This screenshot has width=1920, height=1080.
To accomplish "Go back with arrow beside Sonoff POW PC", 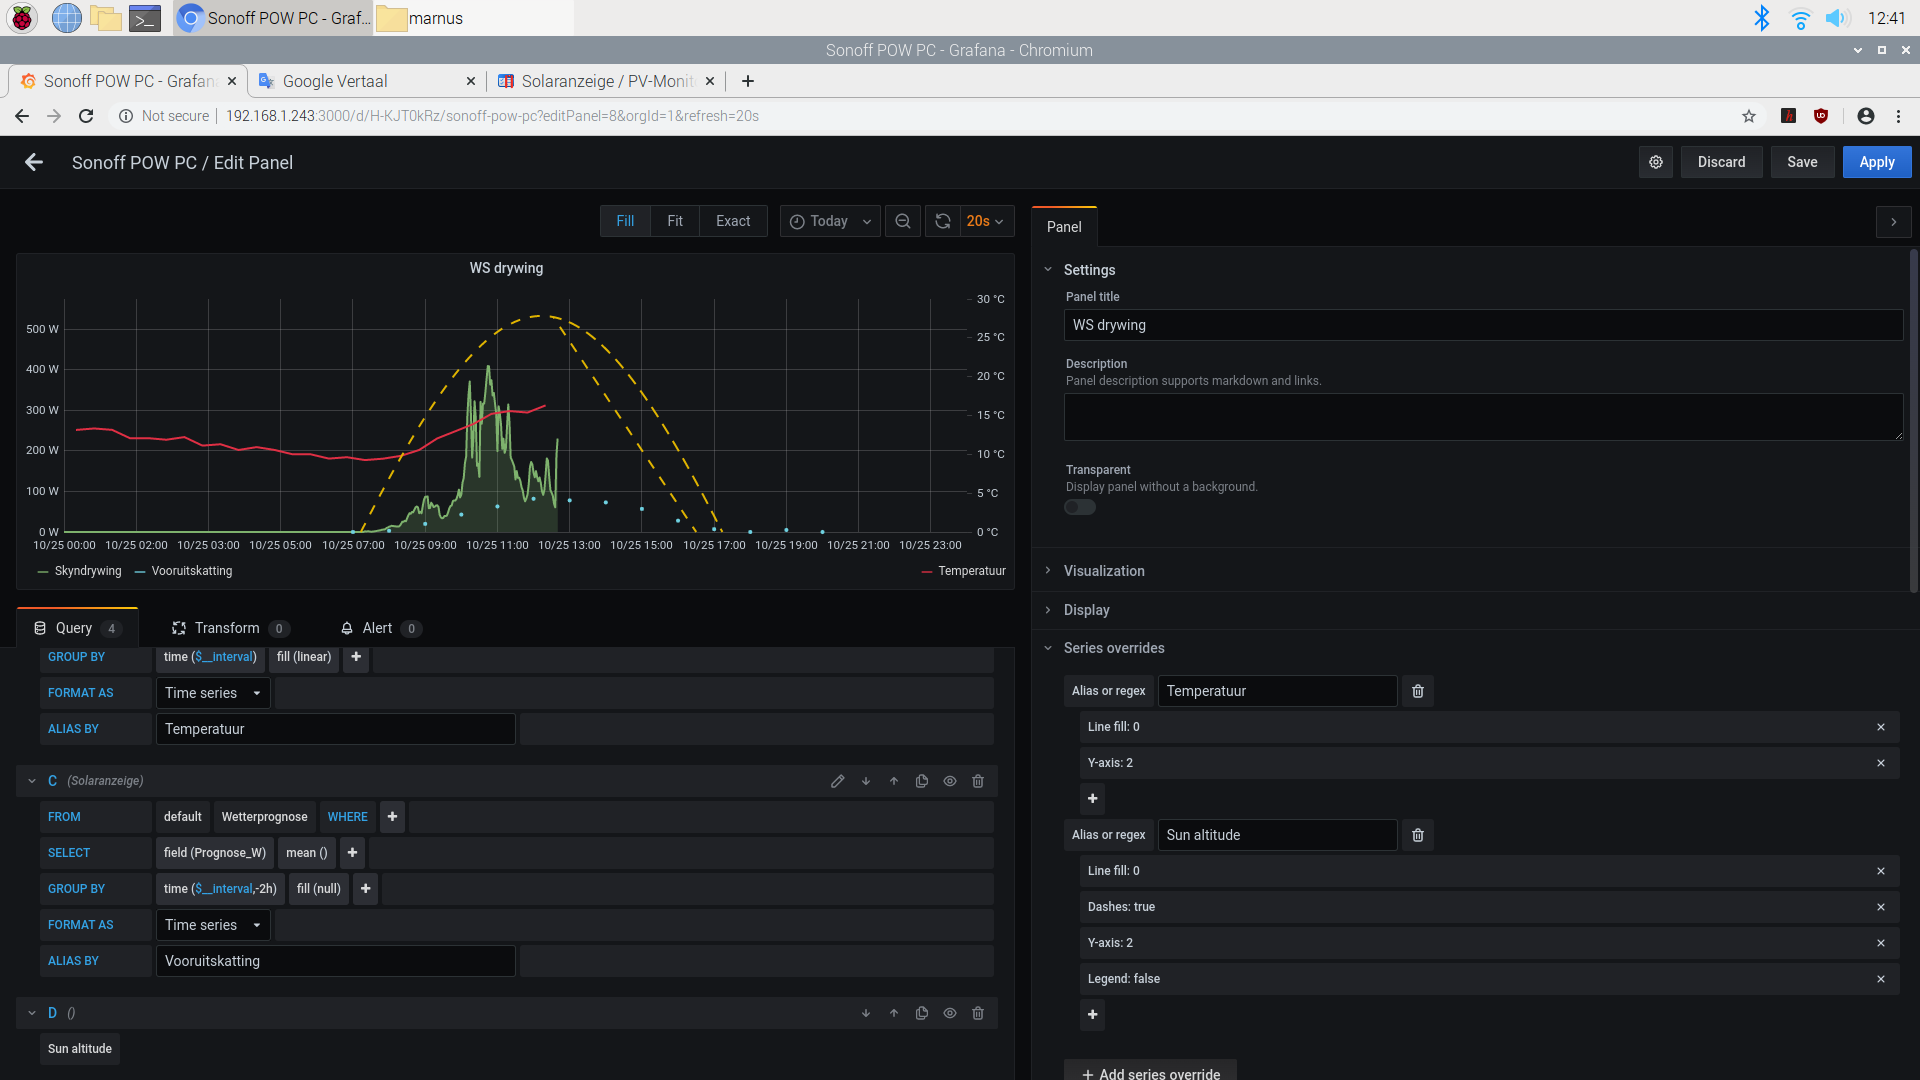I will coord(34,162).
